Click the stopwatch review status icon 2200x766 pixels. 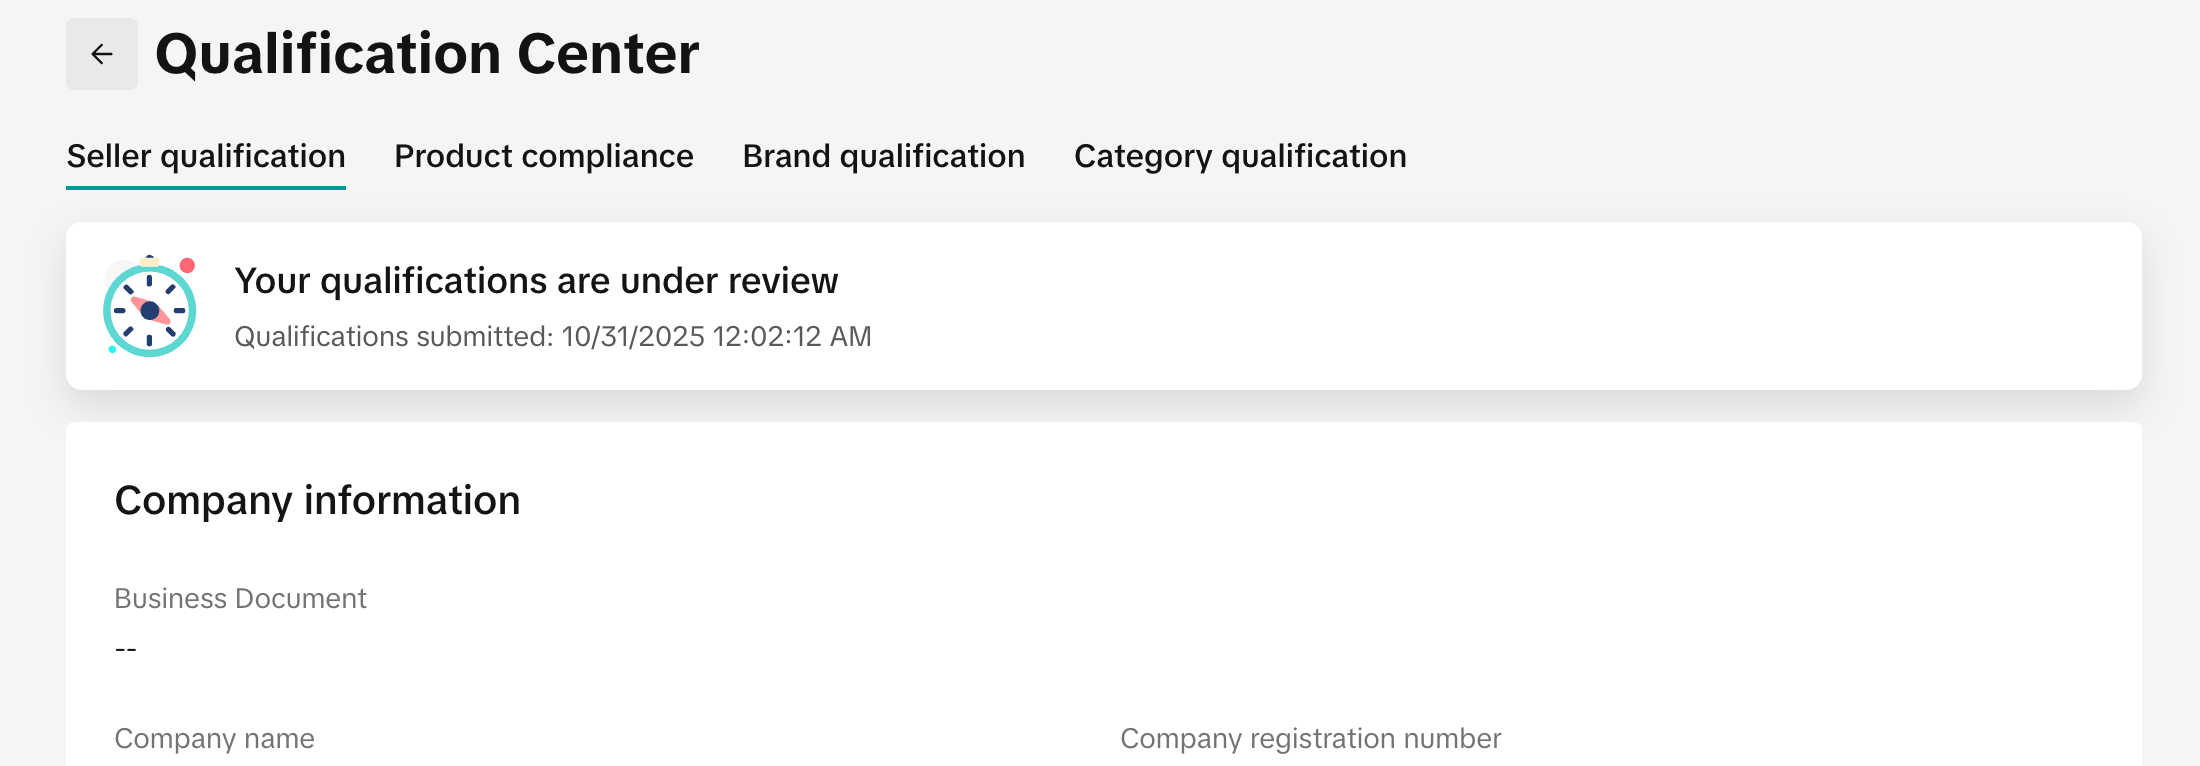coord(150,309)
